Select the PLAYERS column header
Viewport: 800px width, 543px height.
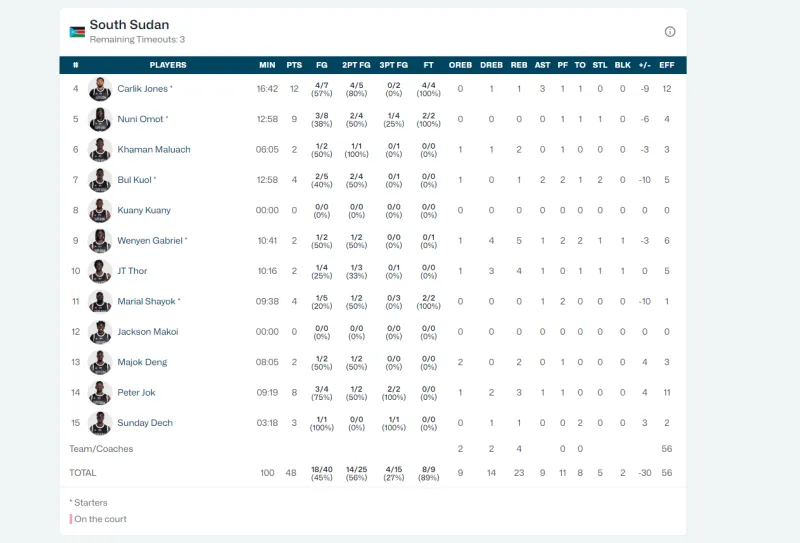(x=168, y=65)
